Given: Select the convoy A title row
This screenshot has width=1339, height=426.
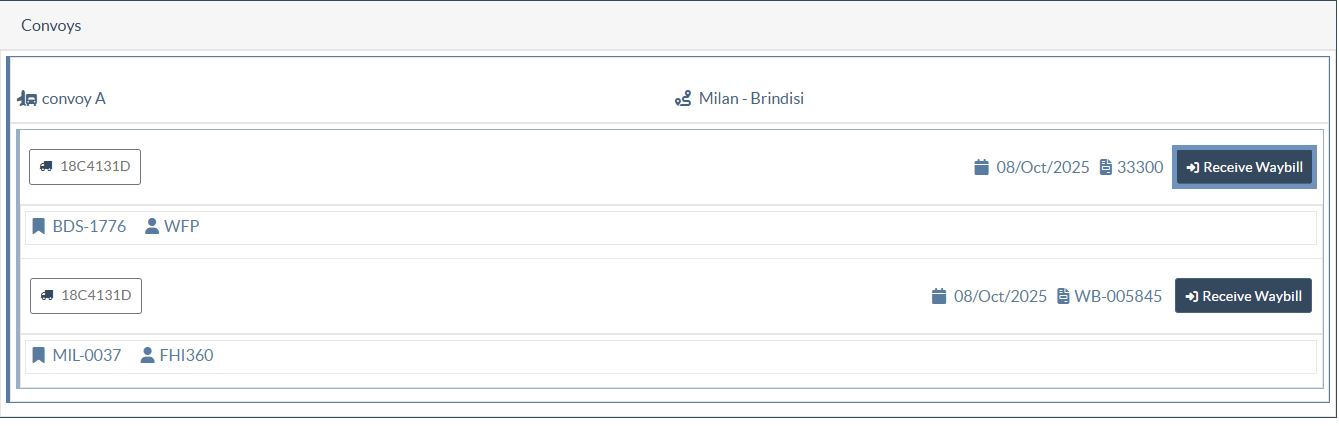Looking at the screenshot, I should [73, 99].
